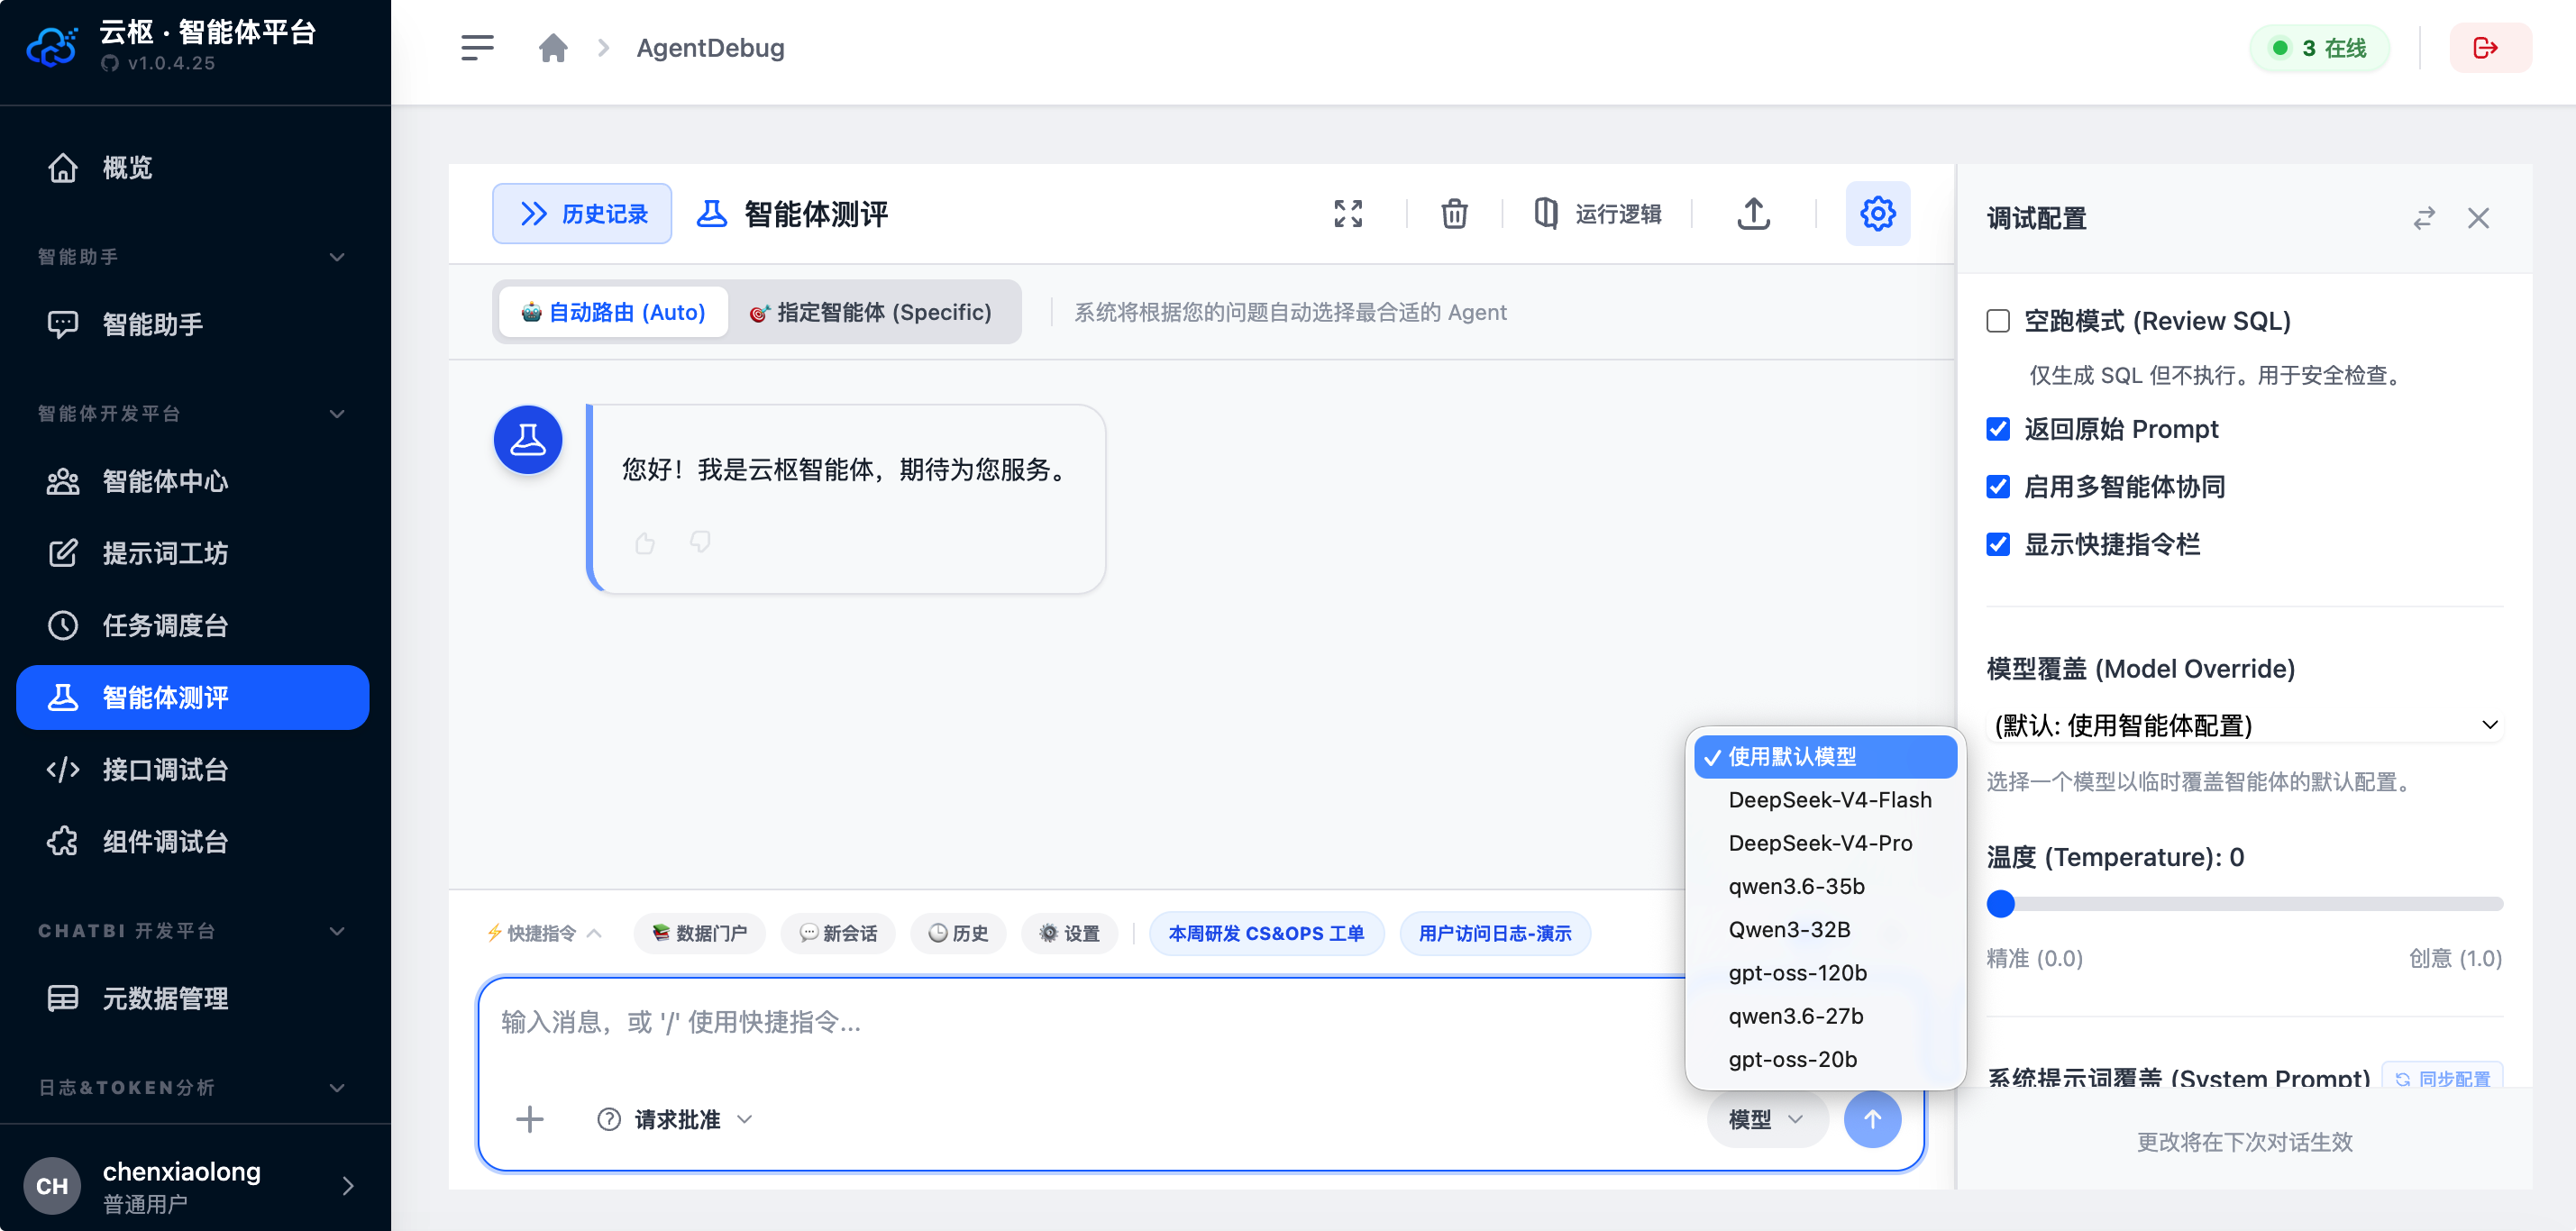Toggle fullscreen with expand arrows icon
The width and height of the screenshot is (2576, 1231).
click(x=1347, y=213)
